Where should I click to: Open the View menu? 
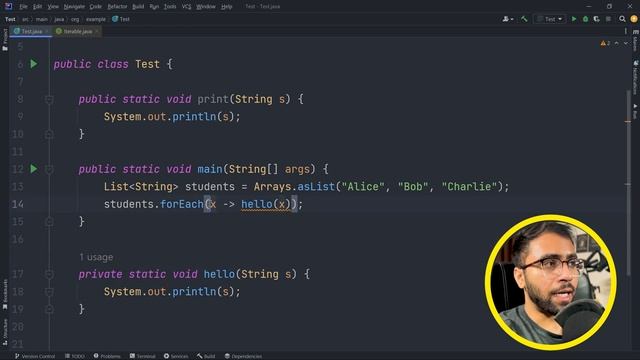point(53,7)
